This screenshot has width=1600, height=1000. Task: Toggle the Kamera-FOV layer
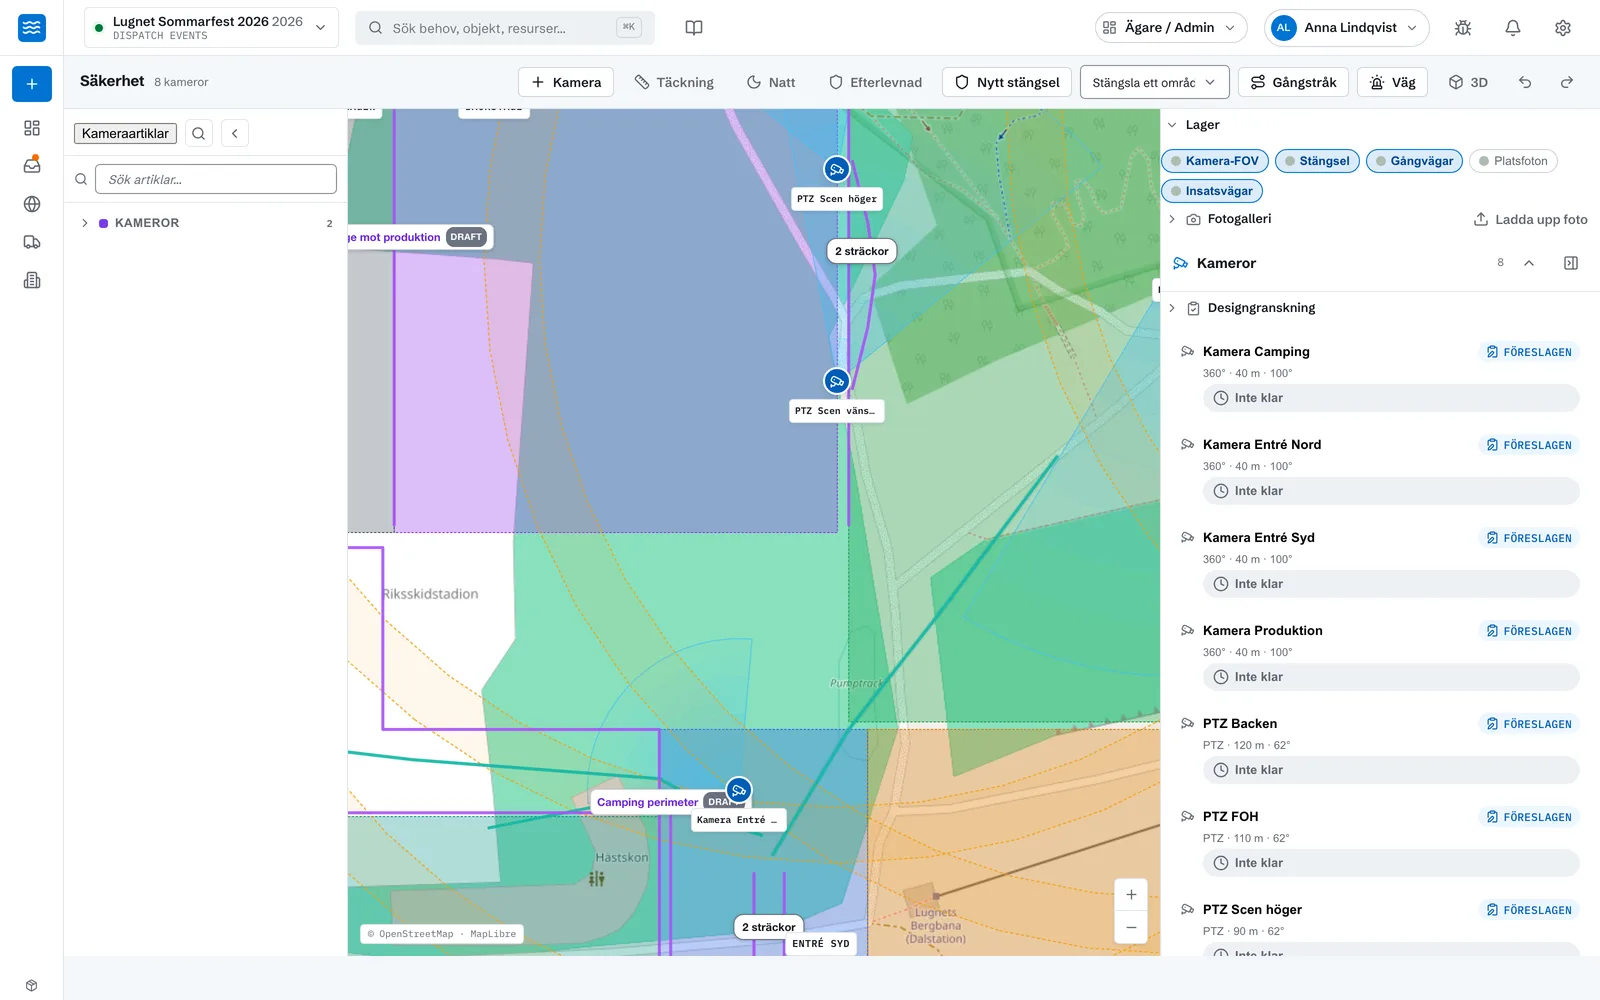point(1215,161)
